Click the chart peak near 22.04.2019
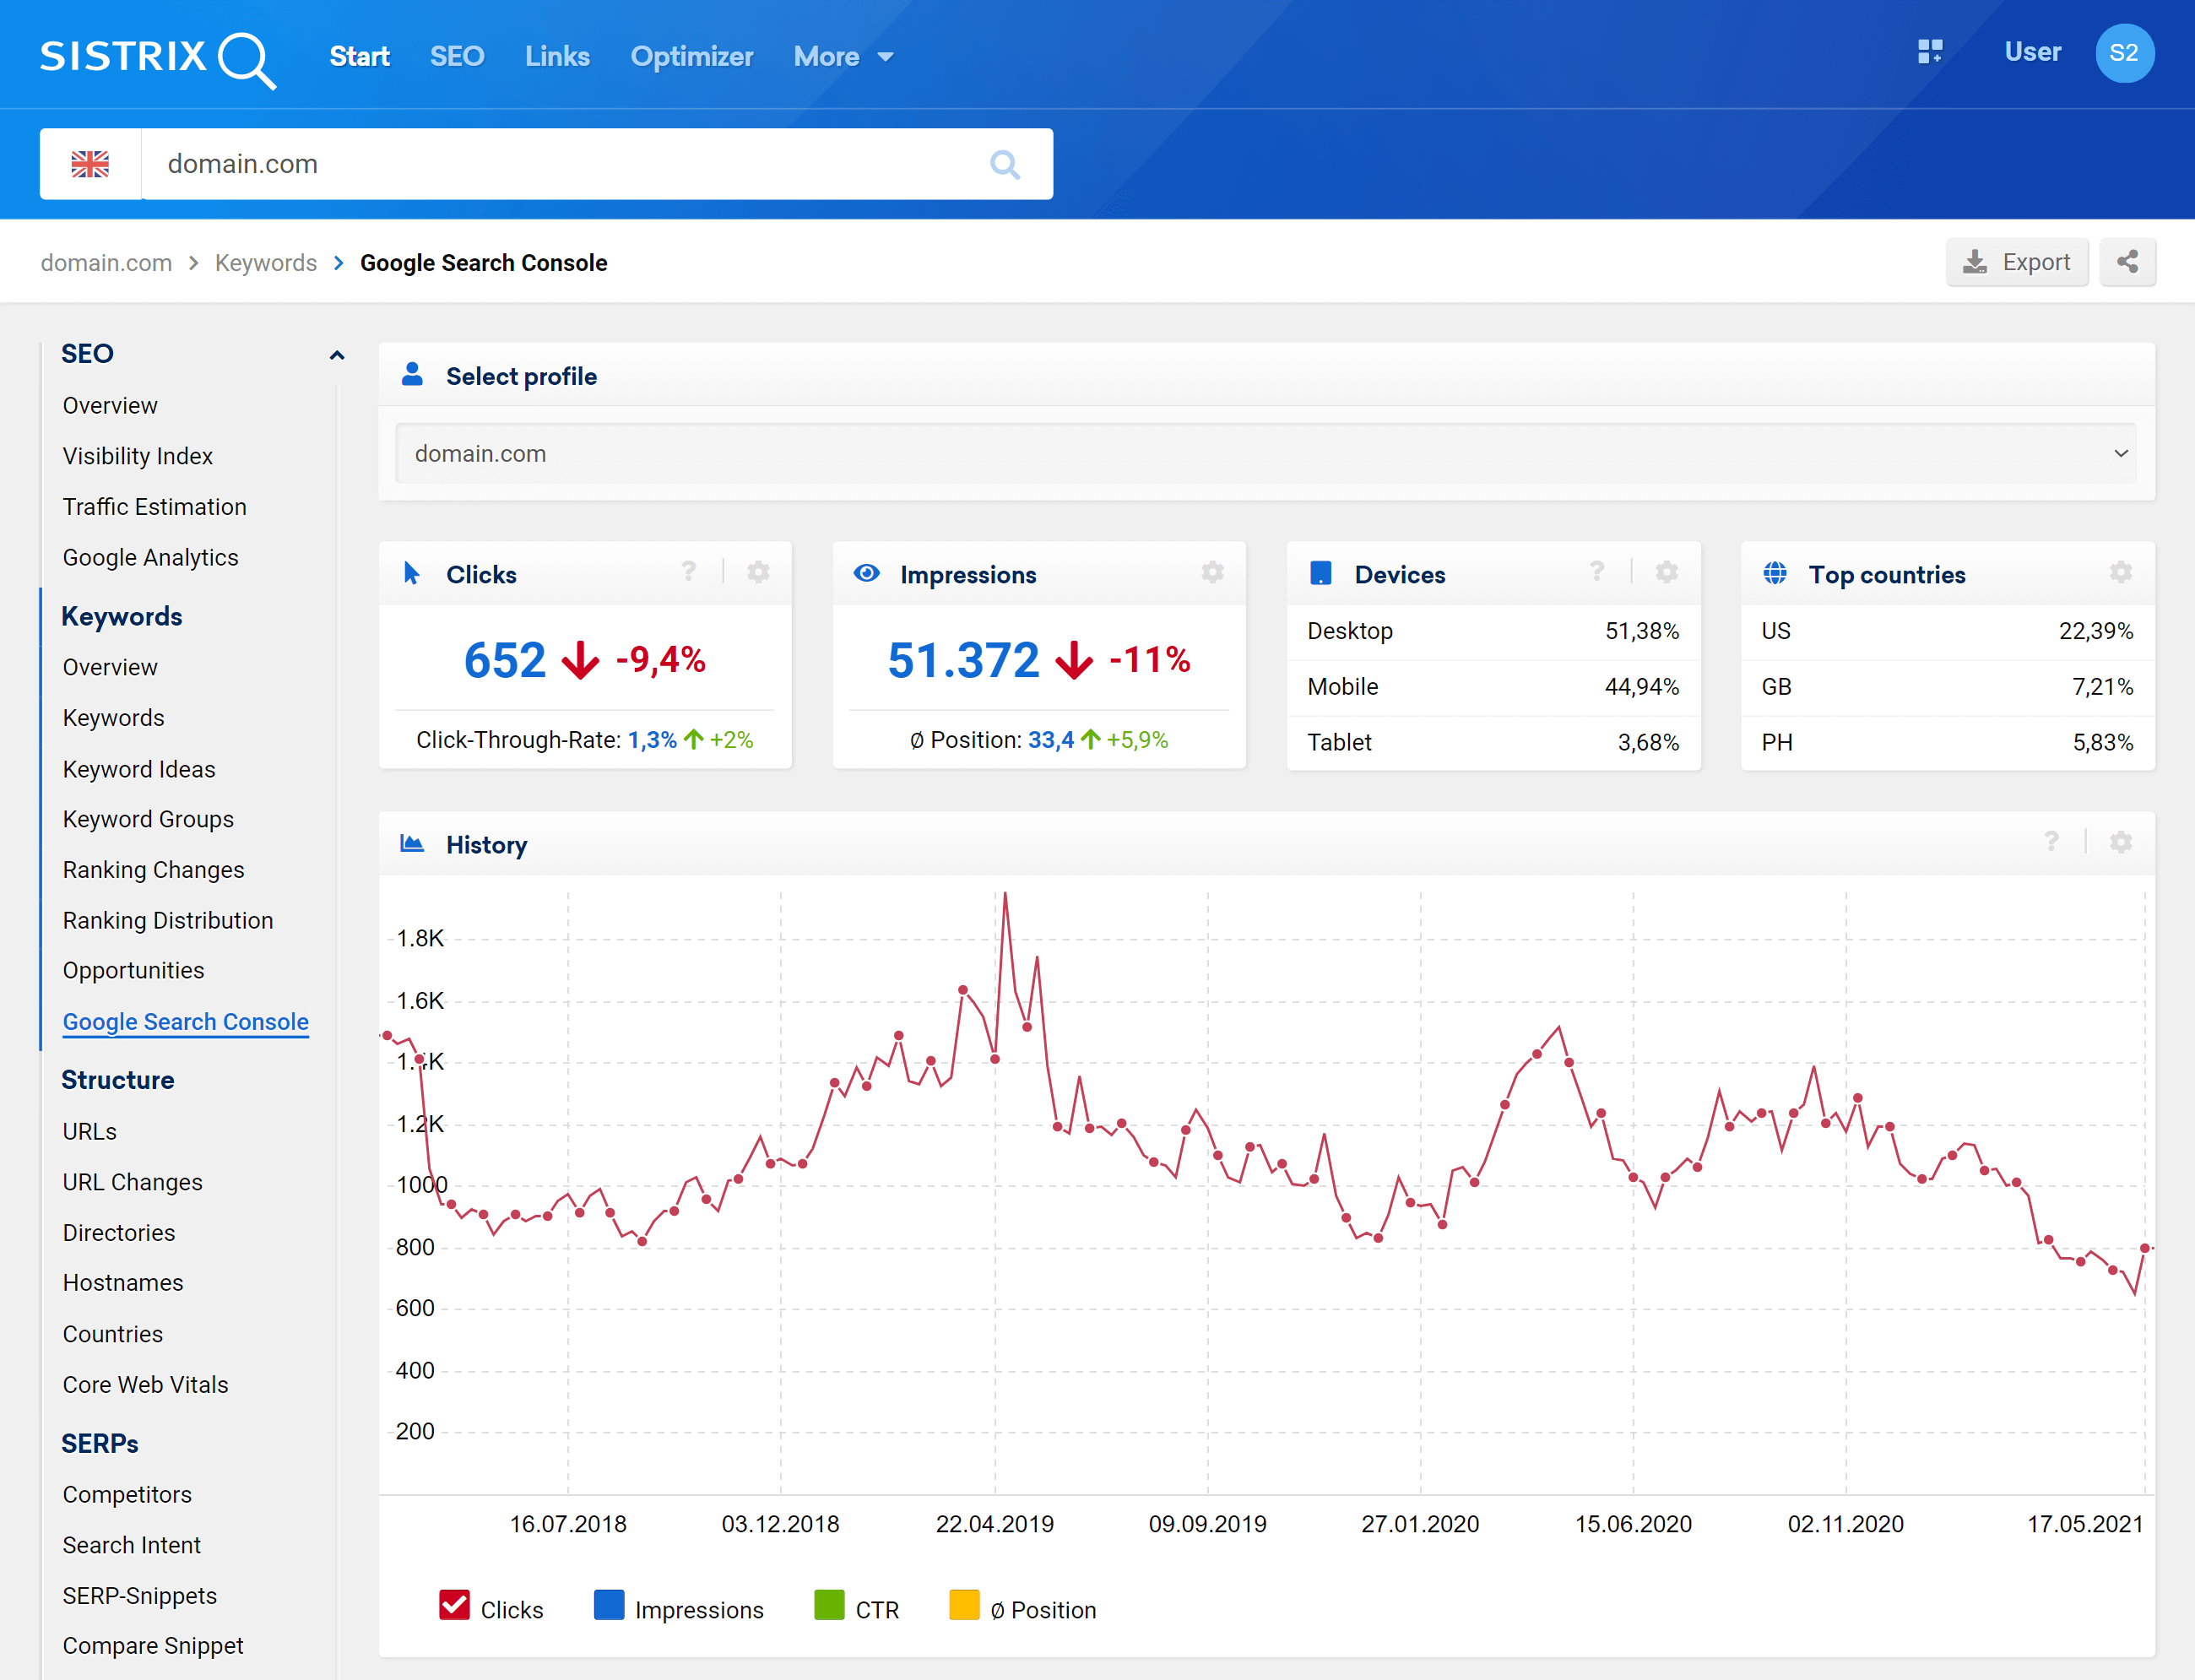2195x1680 pixels. [x=1005, y=893]
